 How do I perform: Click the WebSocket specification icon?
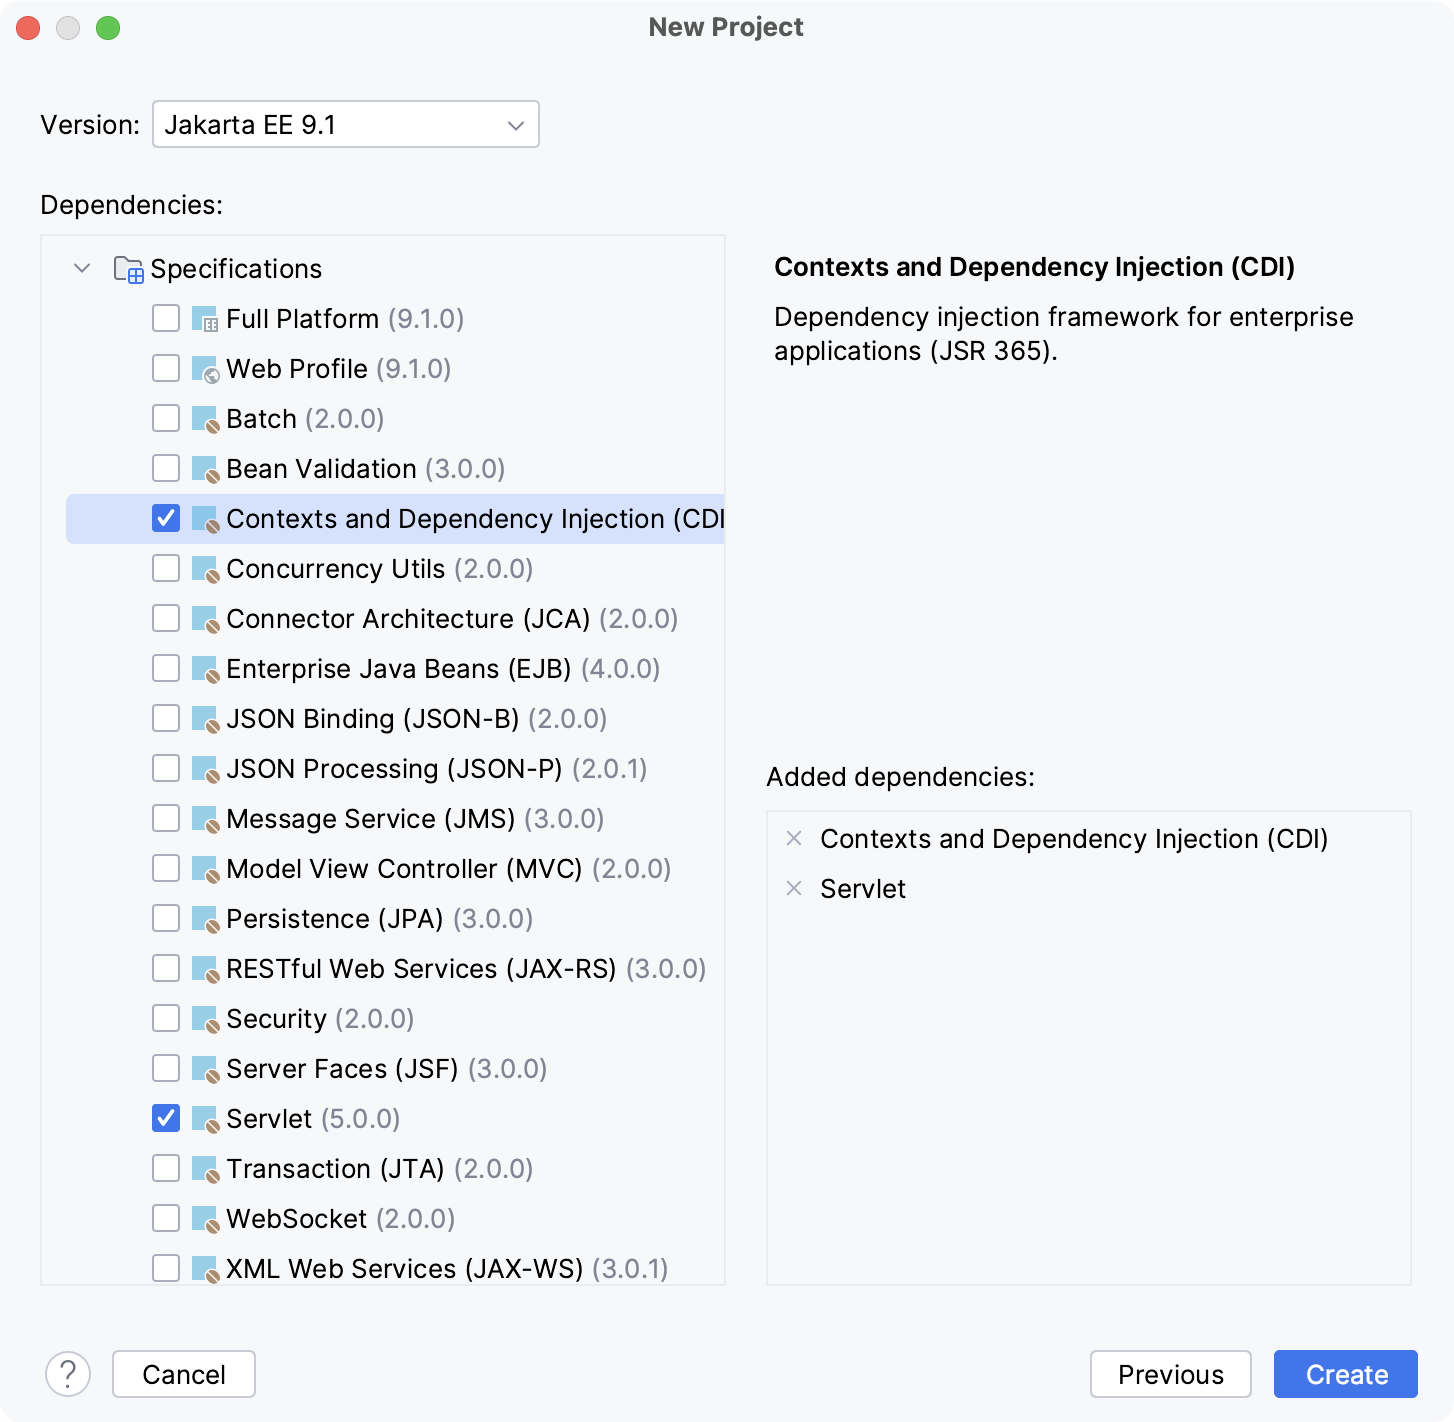(204, 1218)
